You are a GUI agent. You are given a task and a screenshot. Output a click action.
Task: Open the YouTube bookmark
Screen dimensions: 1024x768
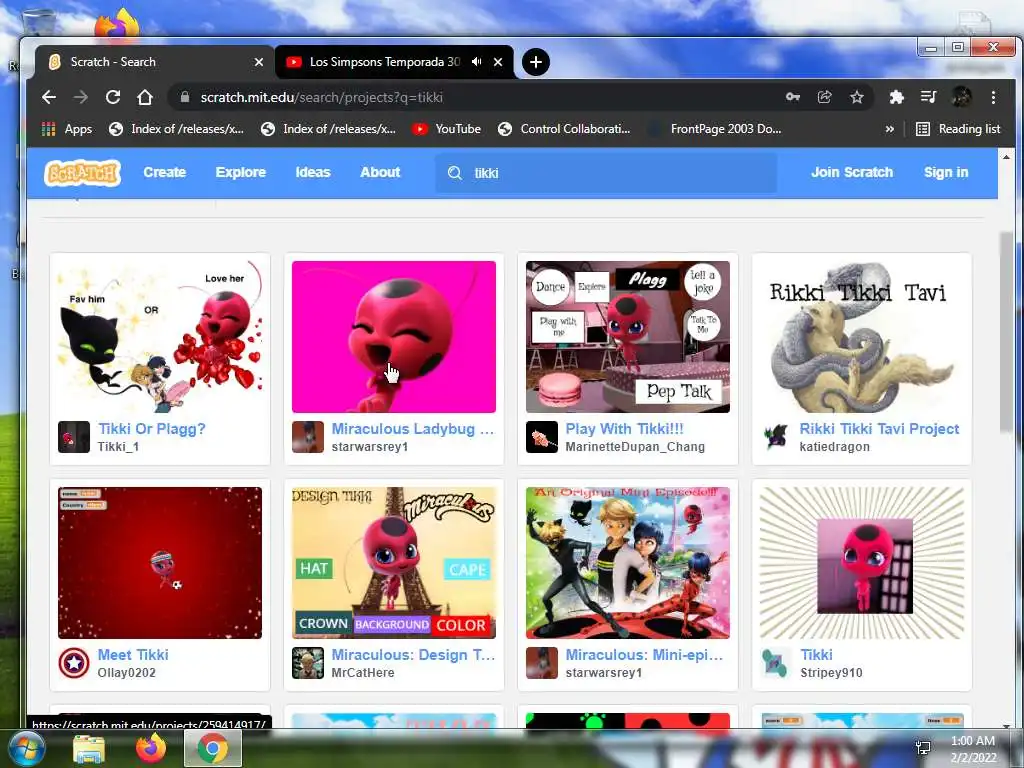click(x=447, y=129)
